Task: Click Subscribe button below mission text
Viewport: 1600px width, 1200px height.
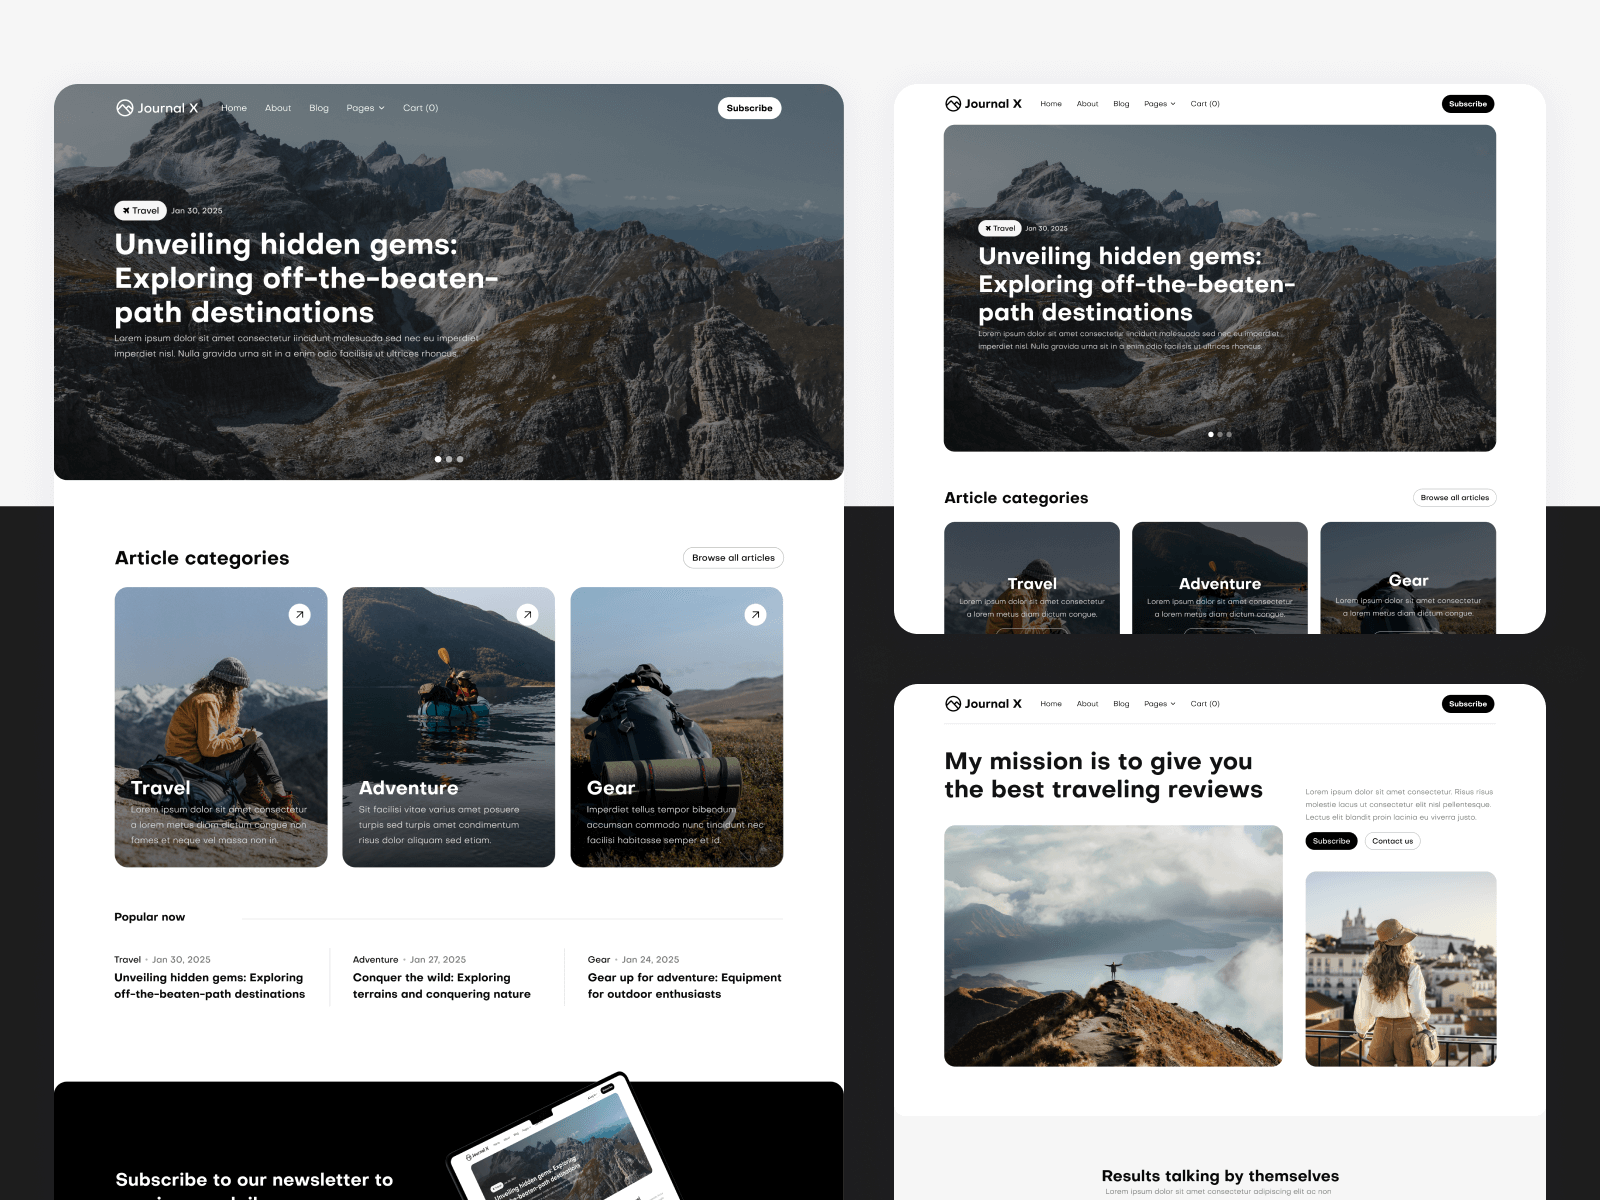Action: pos(1331,841)
